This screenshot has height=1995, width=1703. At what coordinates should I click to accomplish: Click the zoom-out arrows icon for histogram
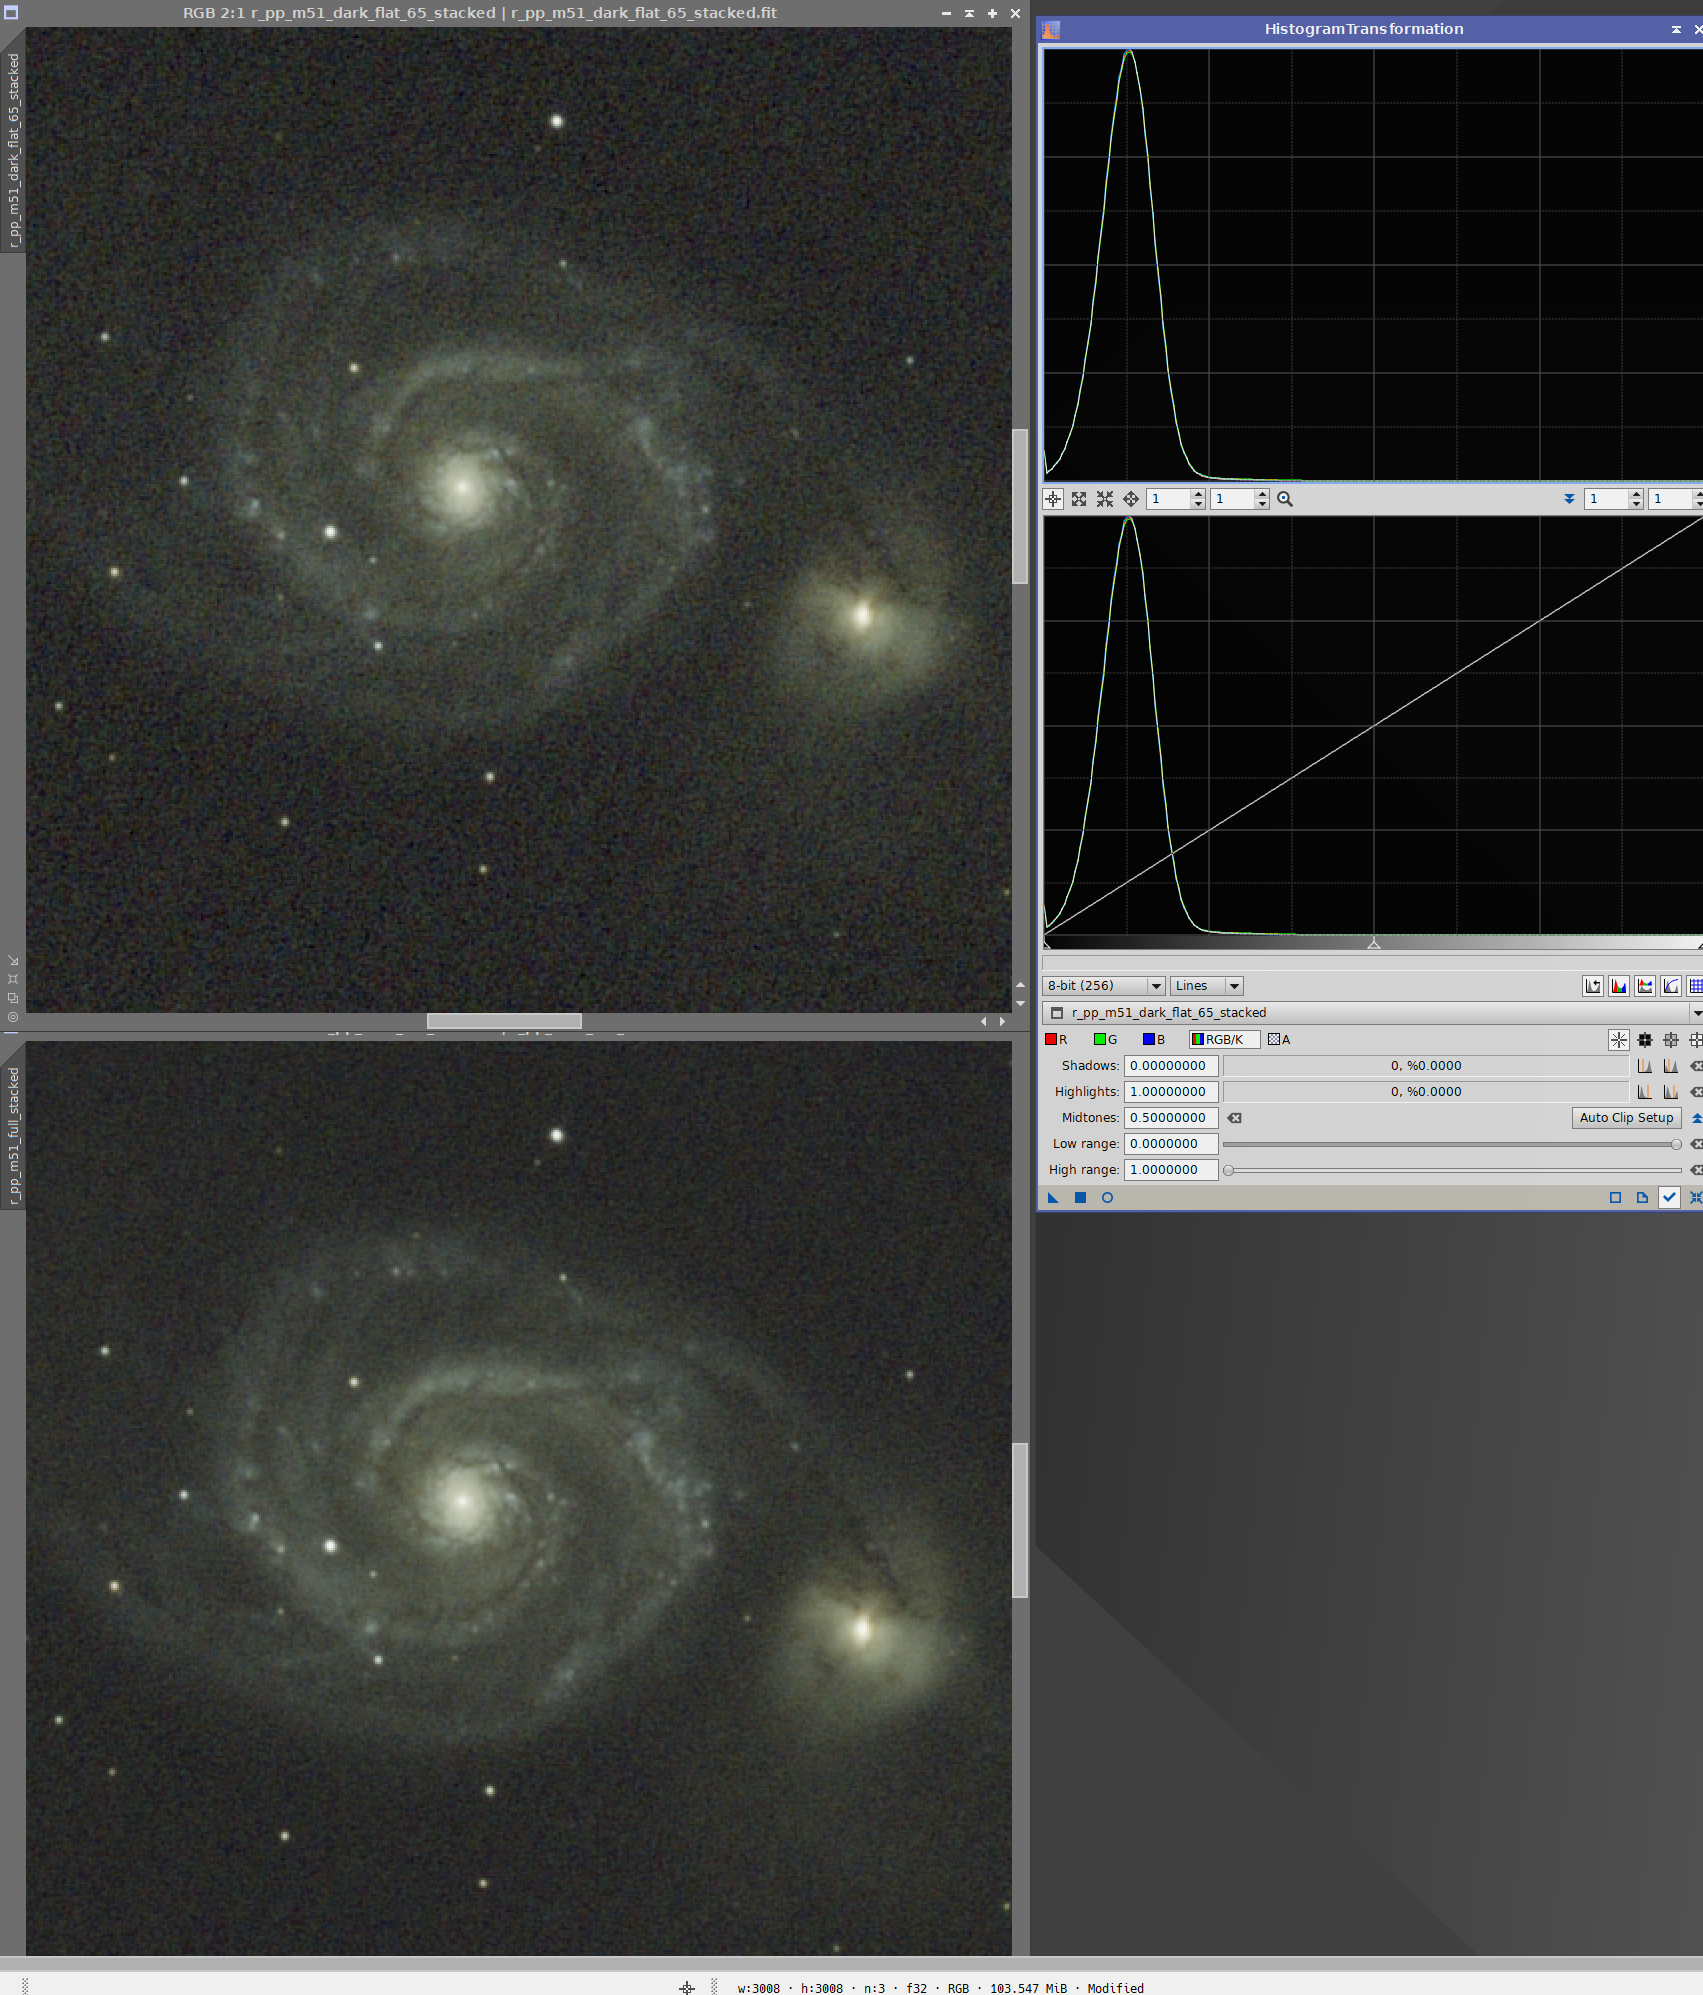point(1105,499)
